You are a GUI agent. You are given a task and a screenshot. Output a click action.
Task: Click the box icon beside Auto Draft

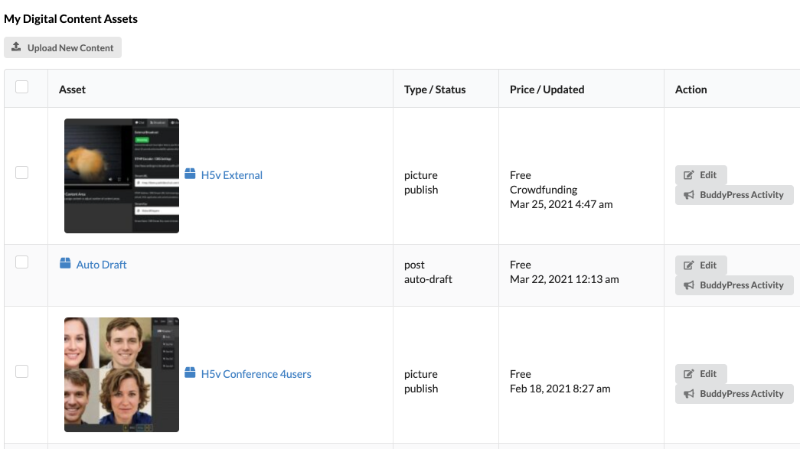65,263
